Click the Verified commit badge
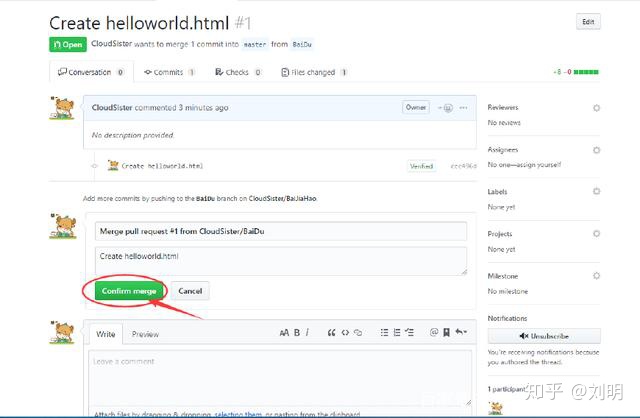Viewport: 640px width, 418px height. (x=421, y=166)
